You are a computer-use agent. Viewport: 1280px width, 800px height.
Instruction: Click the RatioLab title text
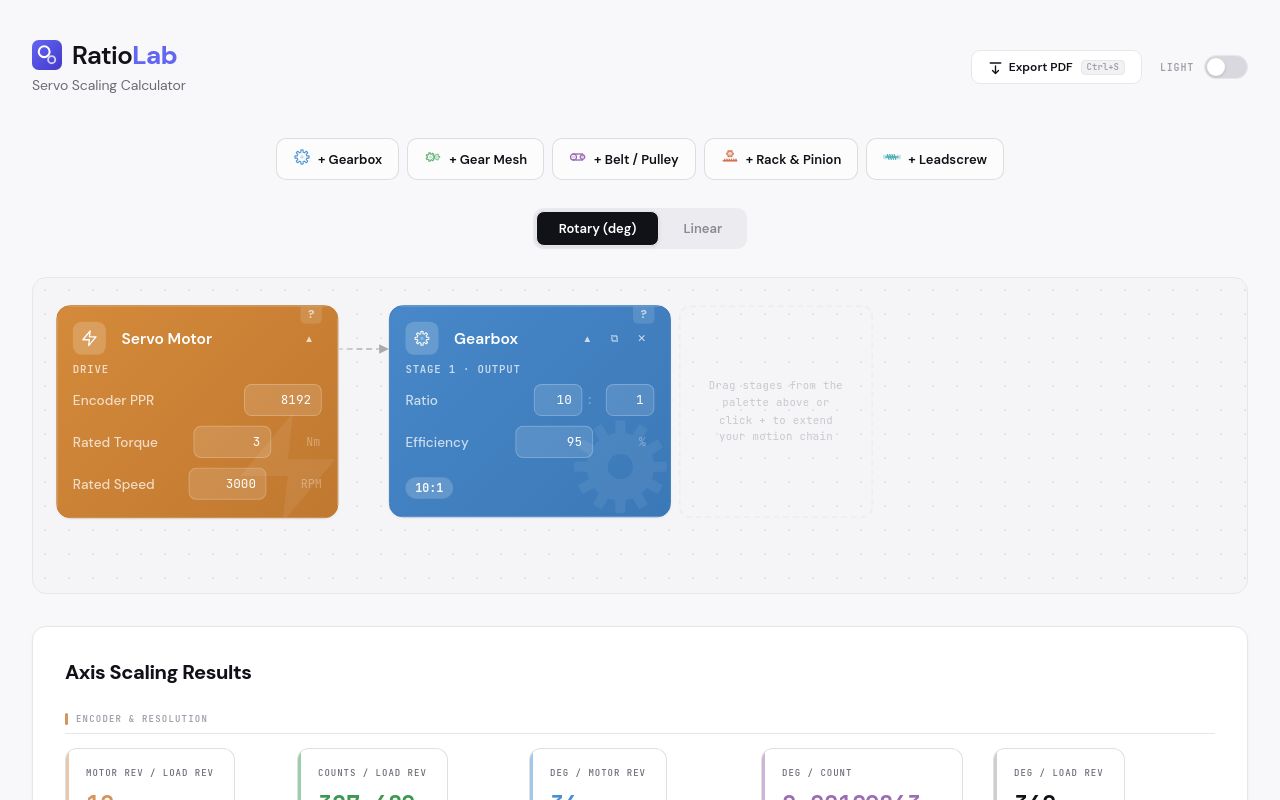pos(124,55)
